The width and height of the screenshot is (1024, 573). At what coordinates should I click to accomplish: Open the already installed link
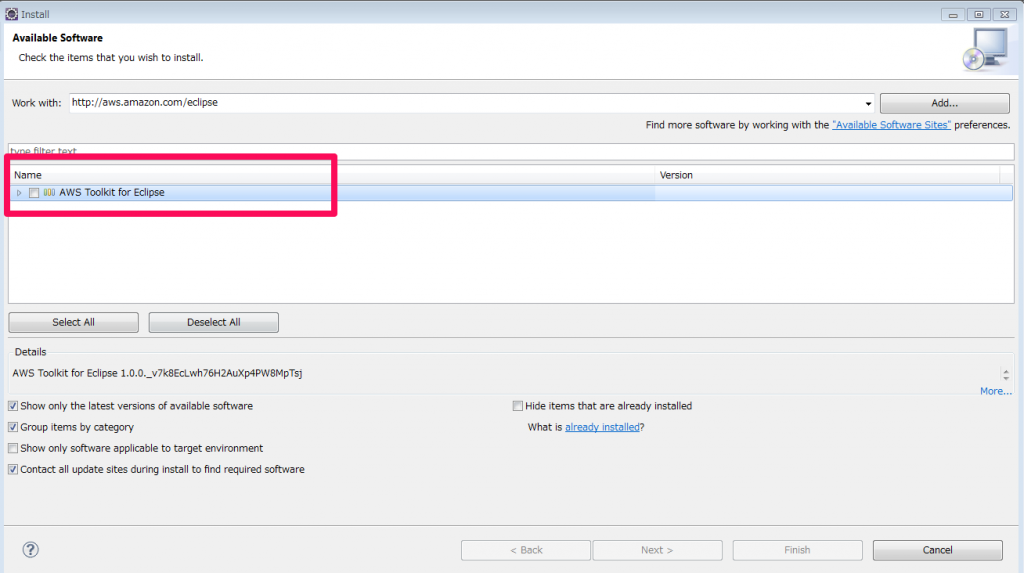(602, 427)
